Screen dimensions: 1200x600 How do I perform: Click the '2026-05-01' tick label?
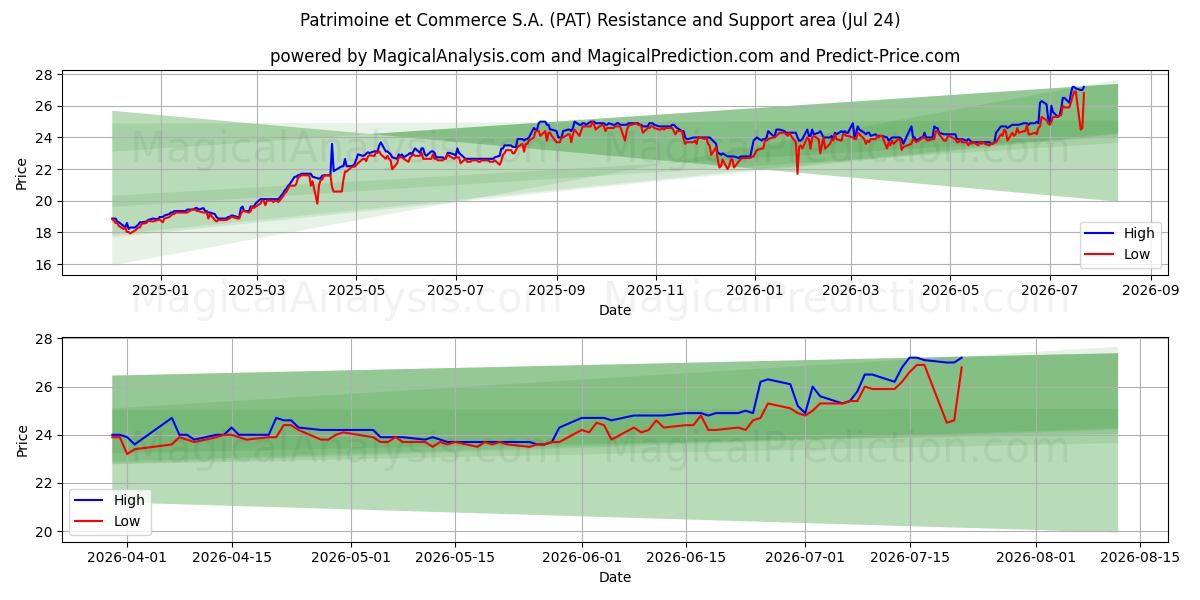[352, 556]
